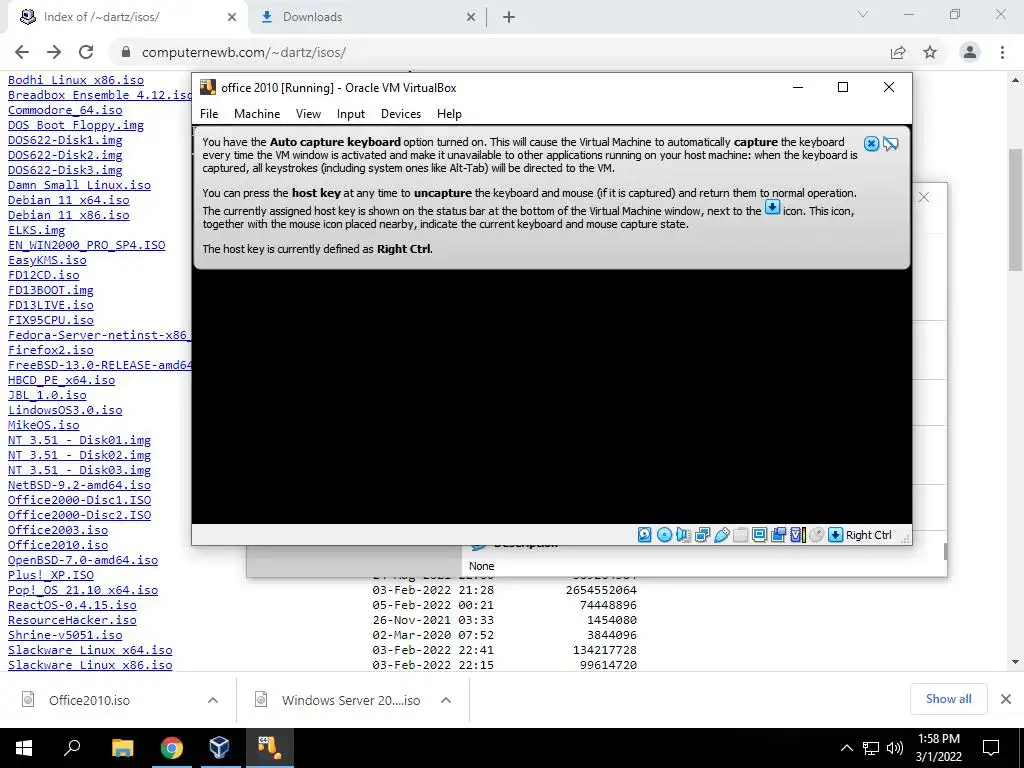The image size is (1024, 768).
Task: Click the scrollbar down arrow of the page
Action: [1016, 662]
